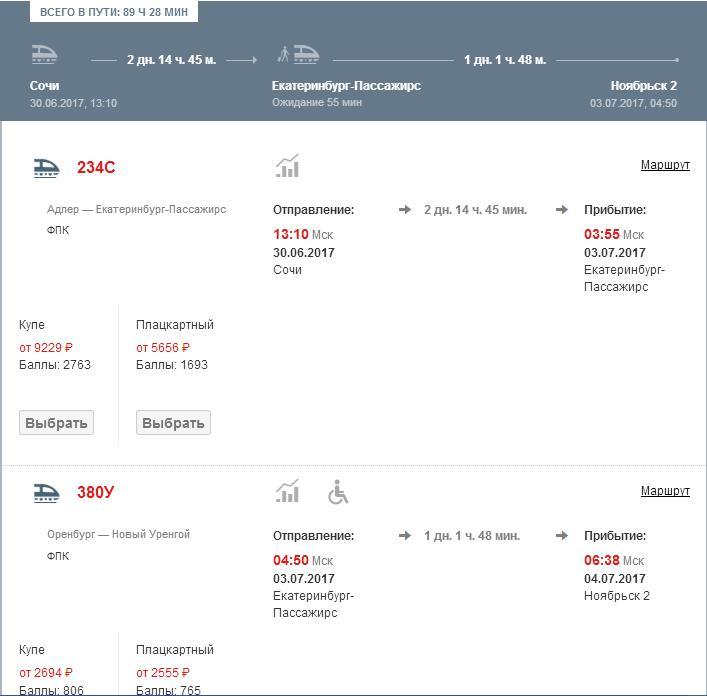This screenshot has width=707, height=696.
Task: Click the transfer icon above Екатеринбург-Пассажирс
Action: tap(298, 54)
